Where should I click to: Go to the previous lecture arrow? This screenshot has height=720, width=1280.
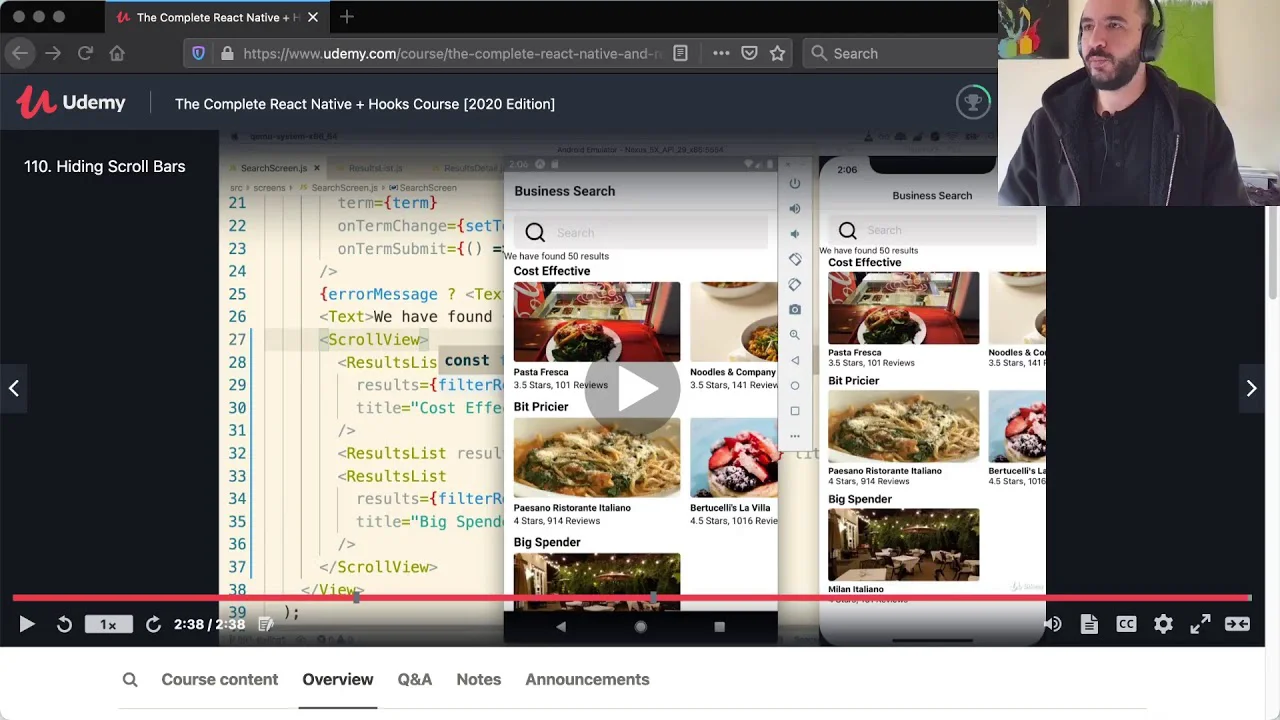pos(14,388)
